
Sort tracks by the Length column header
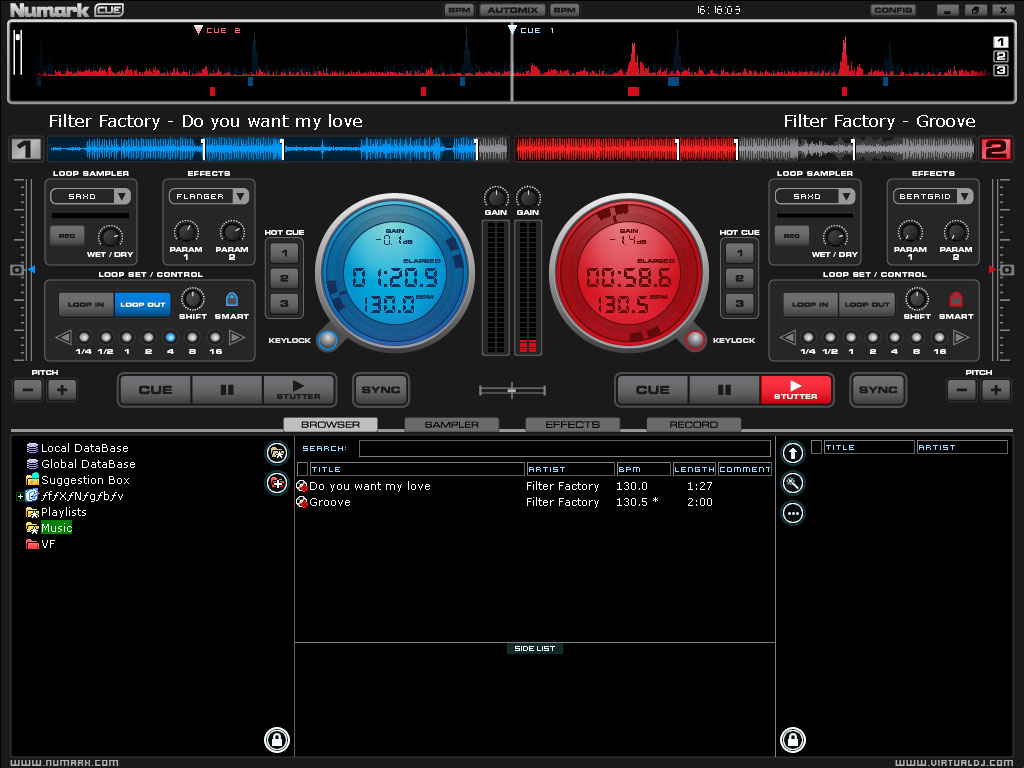click(694, 469)
